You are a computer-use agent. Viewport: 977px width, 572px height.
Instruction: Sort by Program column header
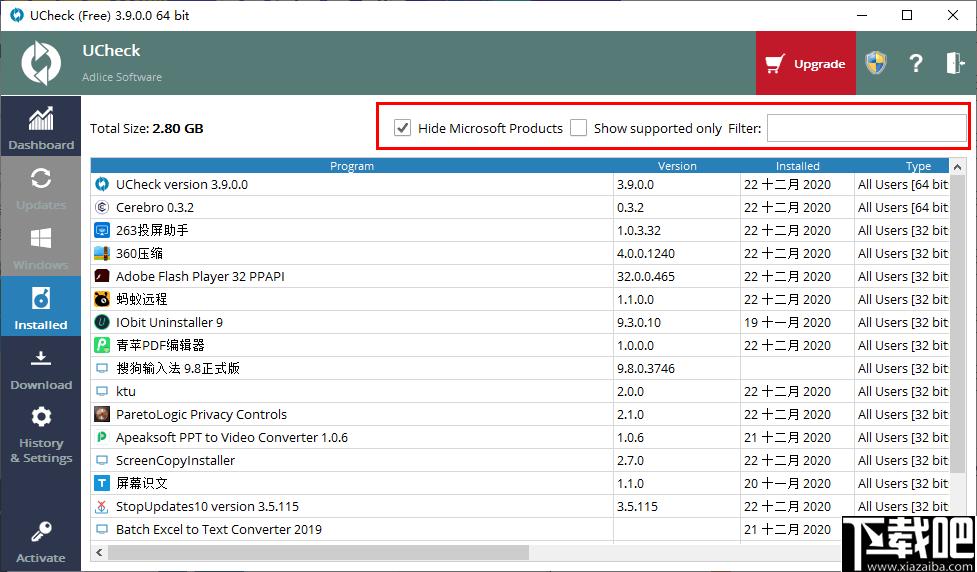coord(352,166)
